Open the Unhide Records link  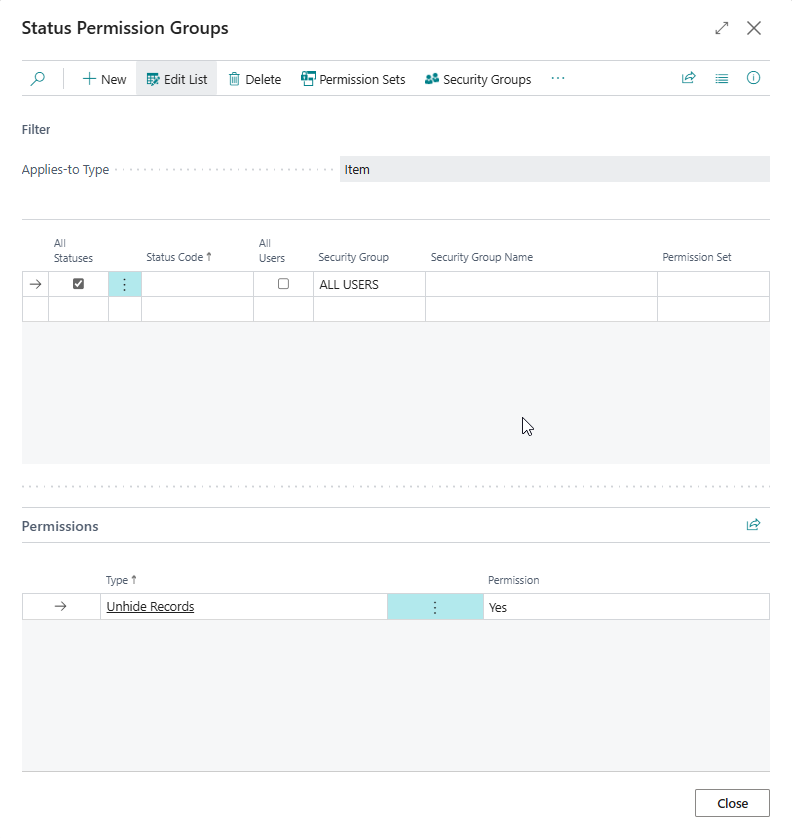tap(150, 607)
